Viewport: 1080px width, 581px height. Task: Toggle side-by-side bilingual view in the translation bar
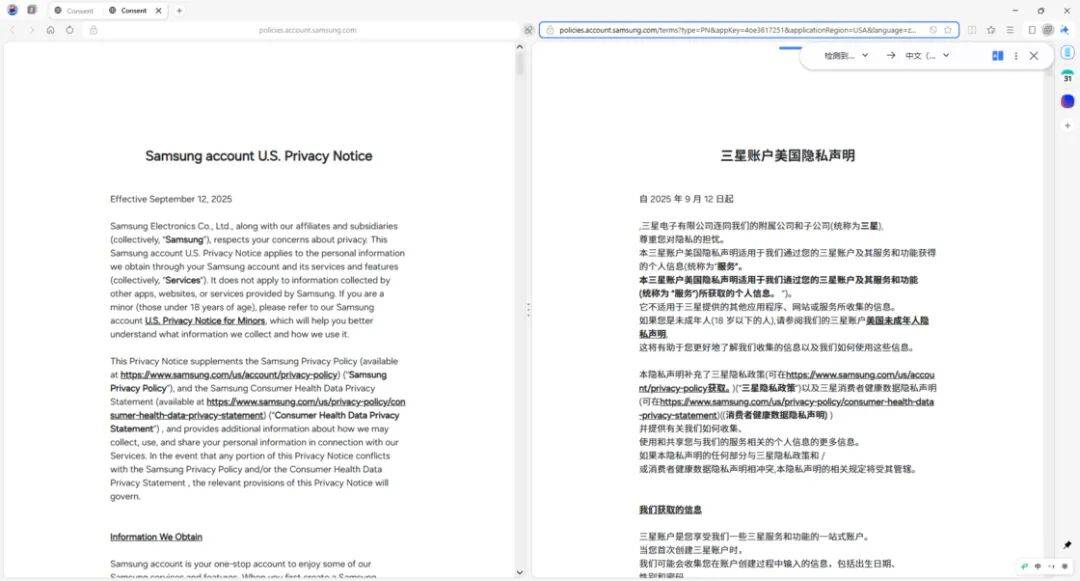997,55
